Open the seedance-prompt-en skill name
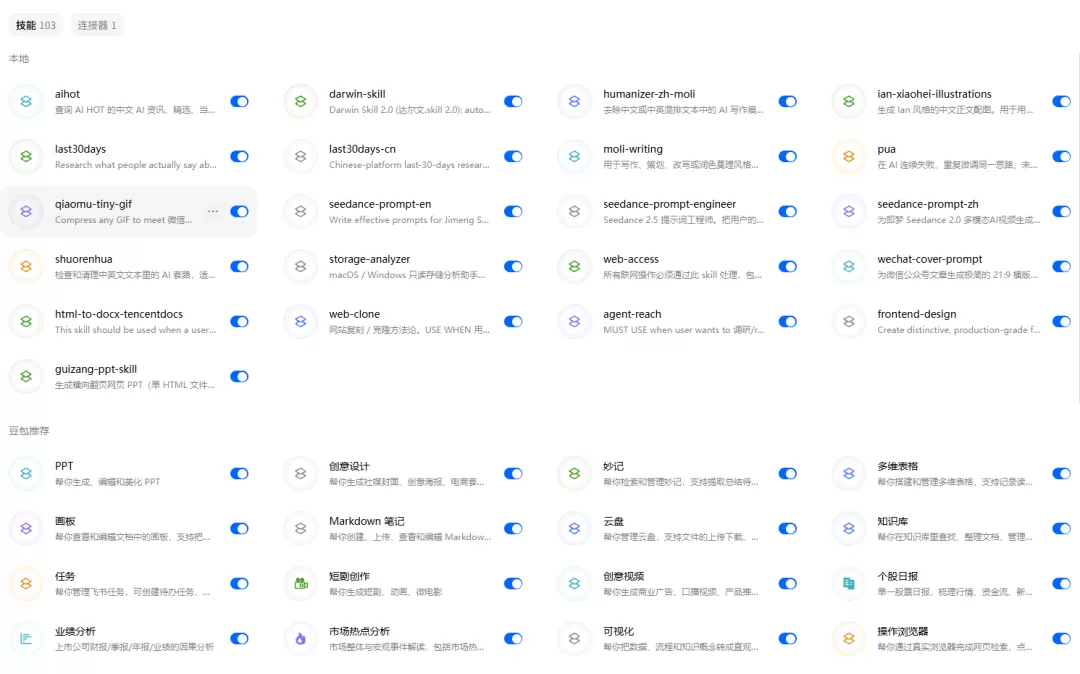1080x674 pixels. coord(380,204)
